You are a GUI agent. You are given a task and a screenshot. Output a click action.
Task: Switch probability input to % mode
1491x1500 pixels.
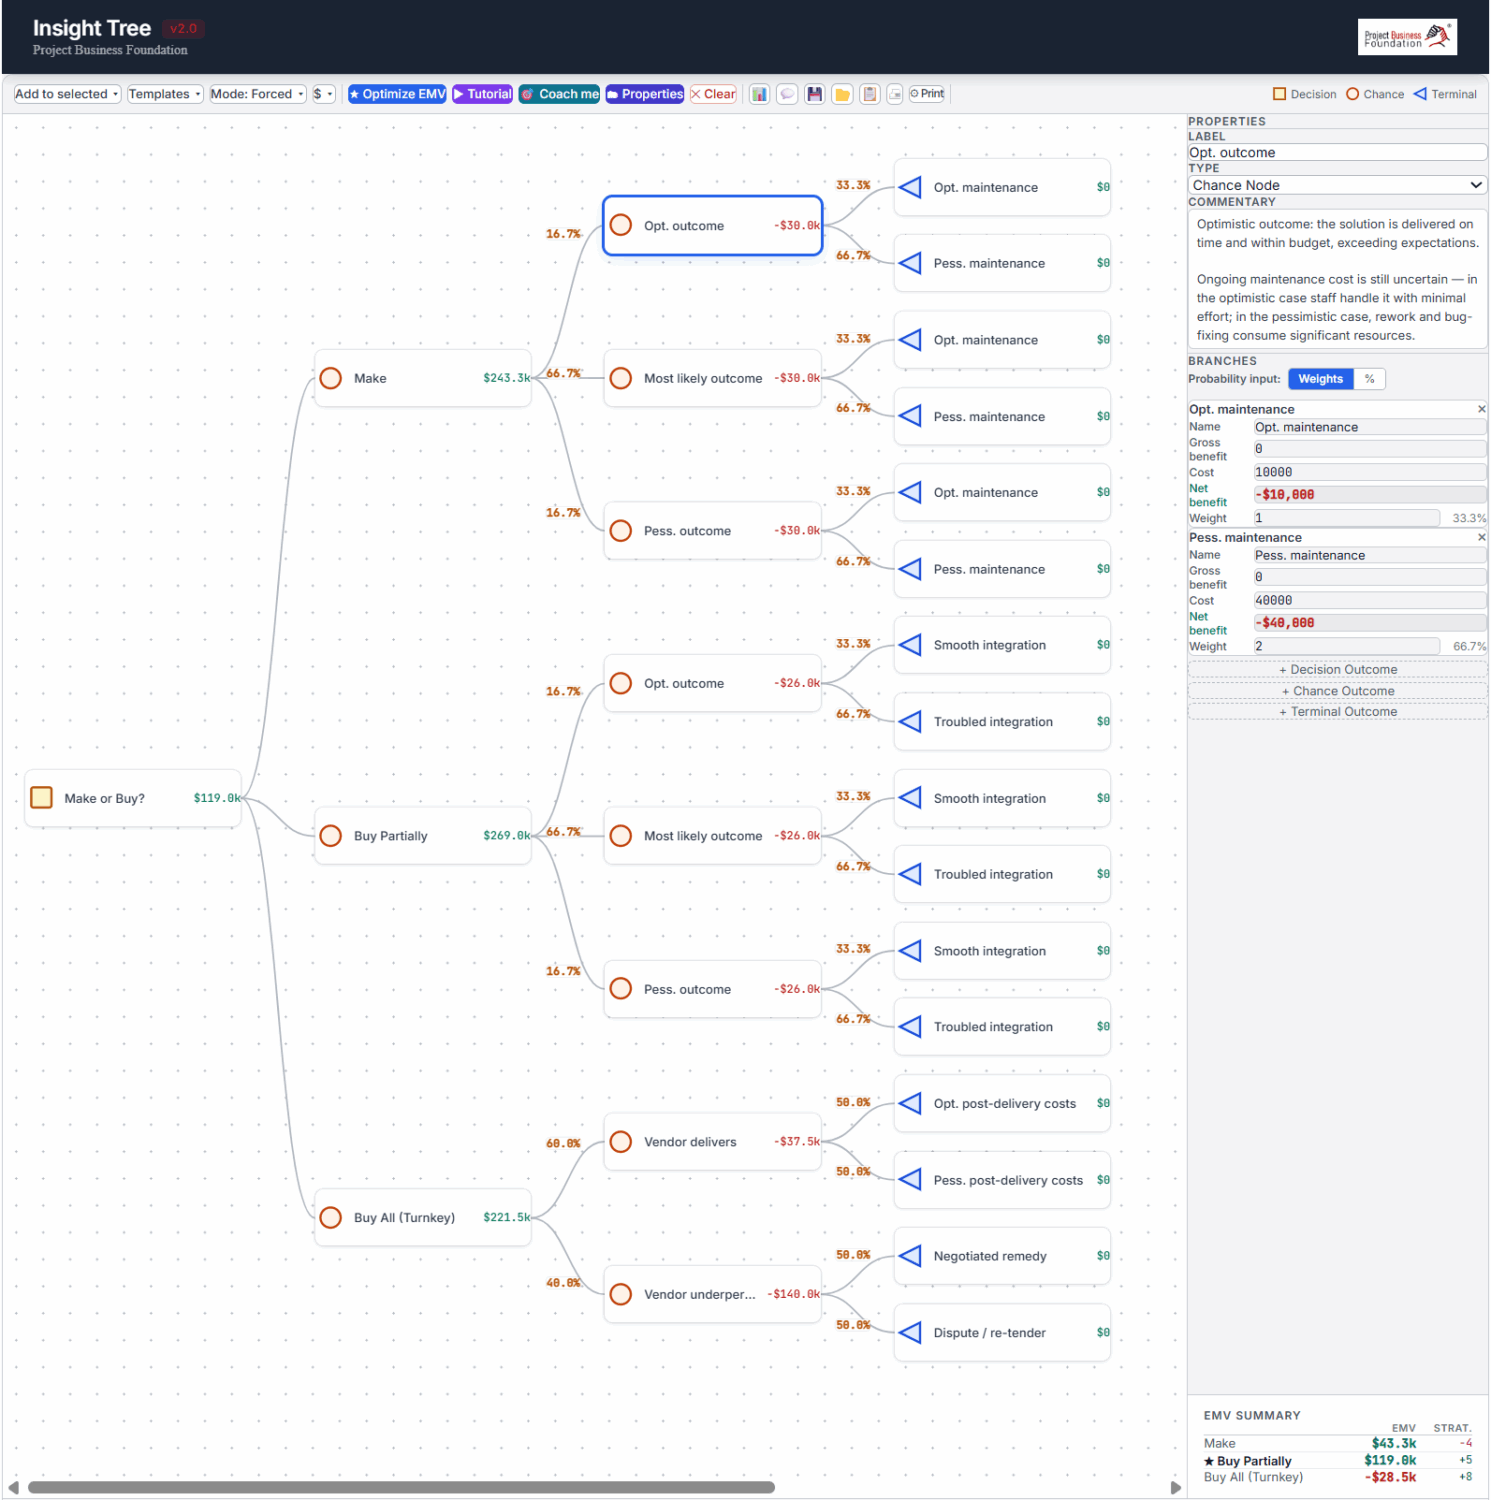click(1369, 379)
